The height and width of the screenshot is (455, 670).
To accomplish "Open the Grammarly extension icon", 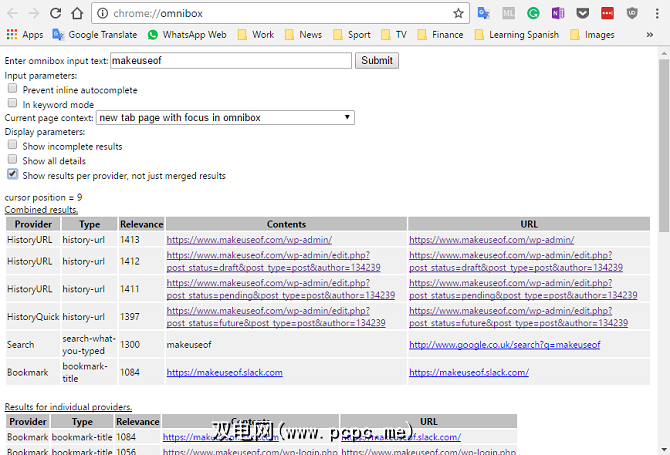I will point(533,14).
